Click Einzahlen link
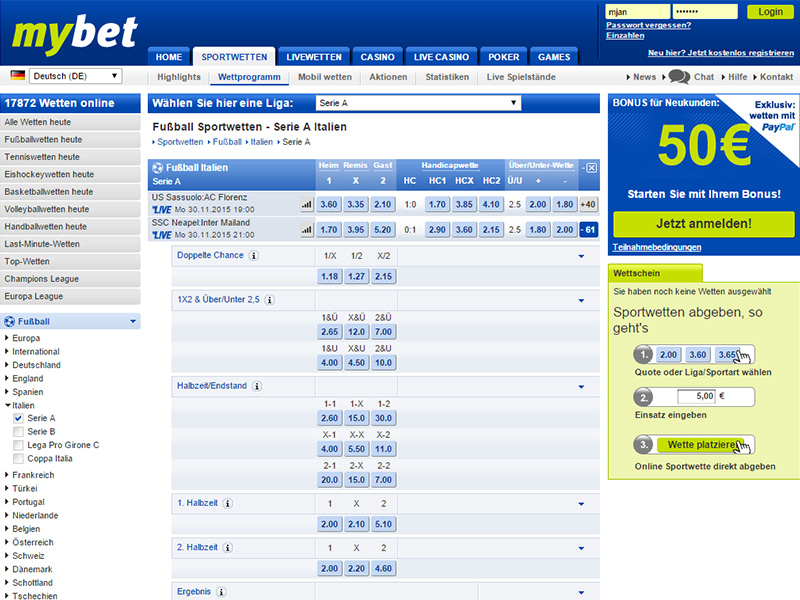Screen dimensions: 800x600 [x=625, y=36]
